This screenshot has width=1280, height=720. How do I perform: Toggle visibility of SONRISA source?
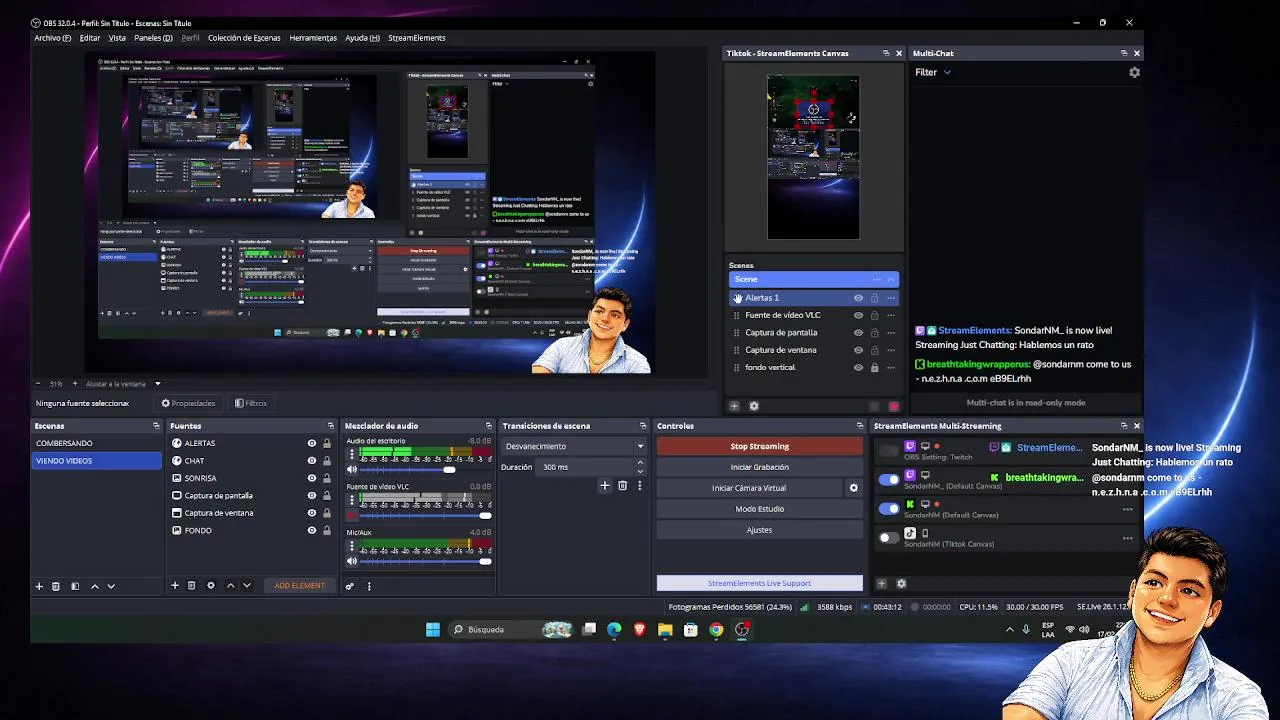point(311,478)
